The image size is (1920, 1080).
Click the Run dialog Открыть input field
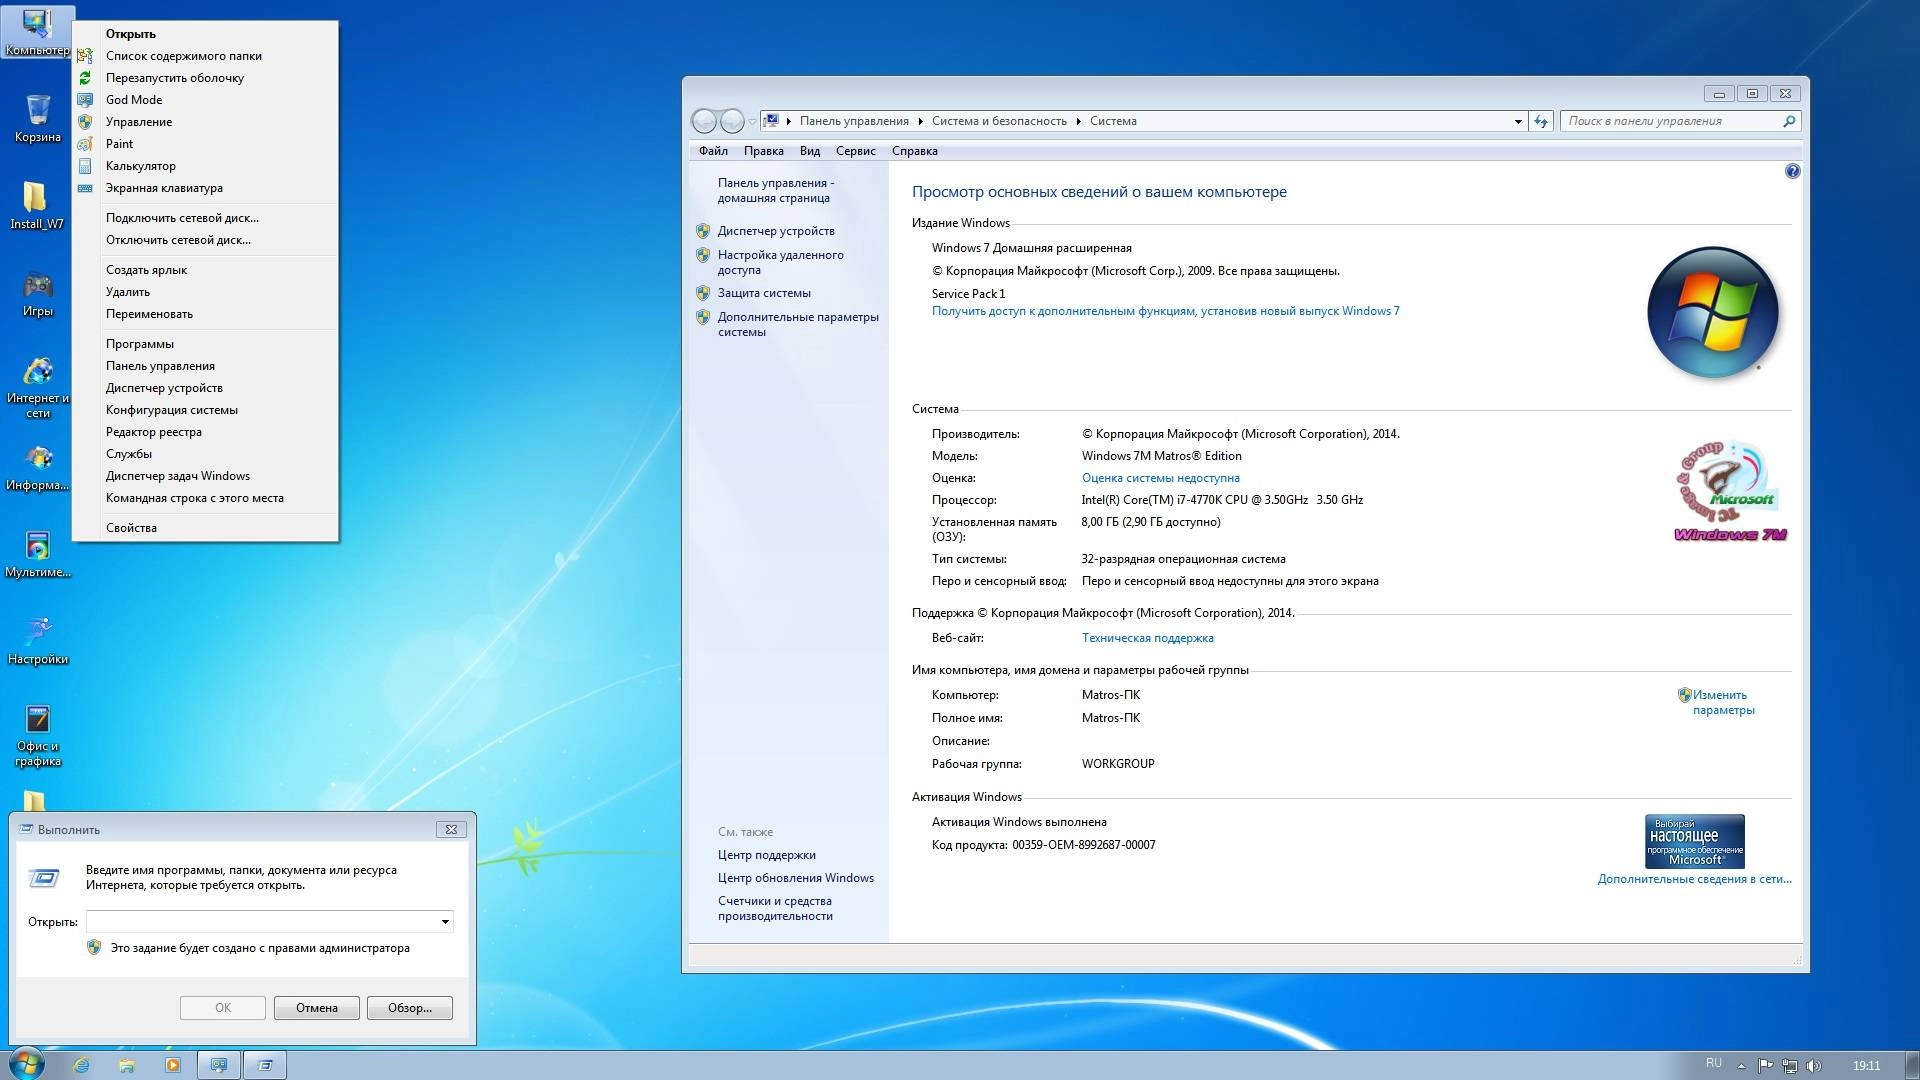pyautogui.click(x=262, y=921)
